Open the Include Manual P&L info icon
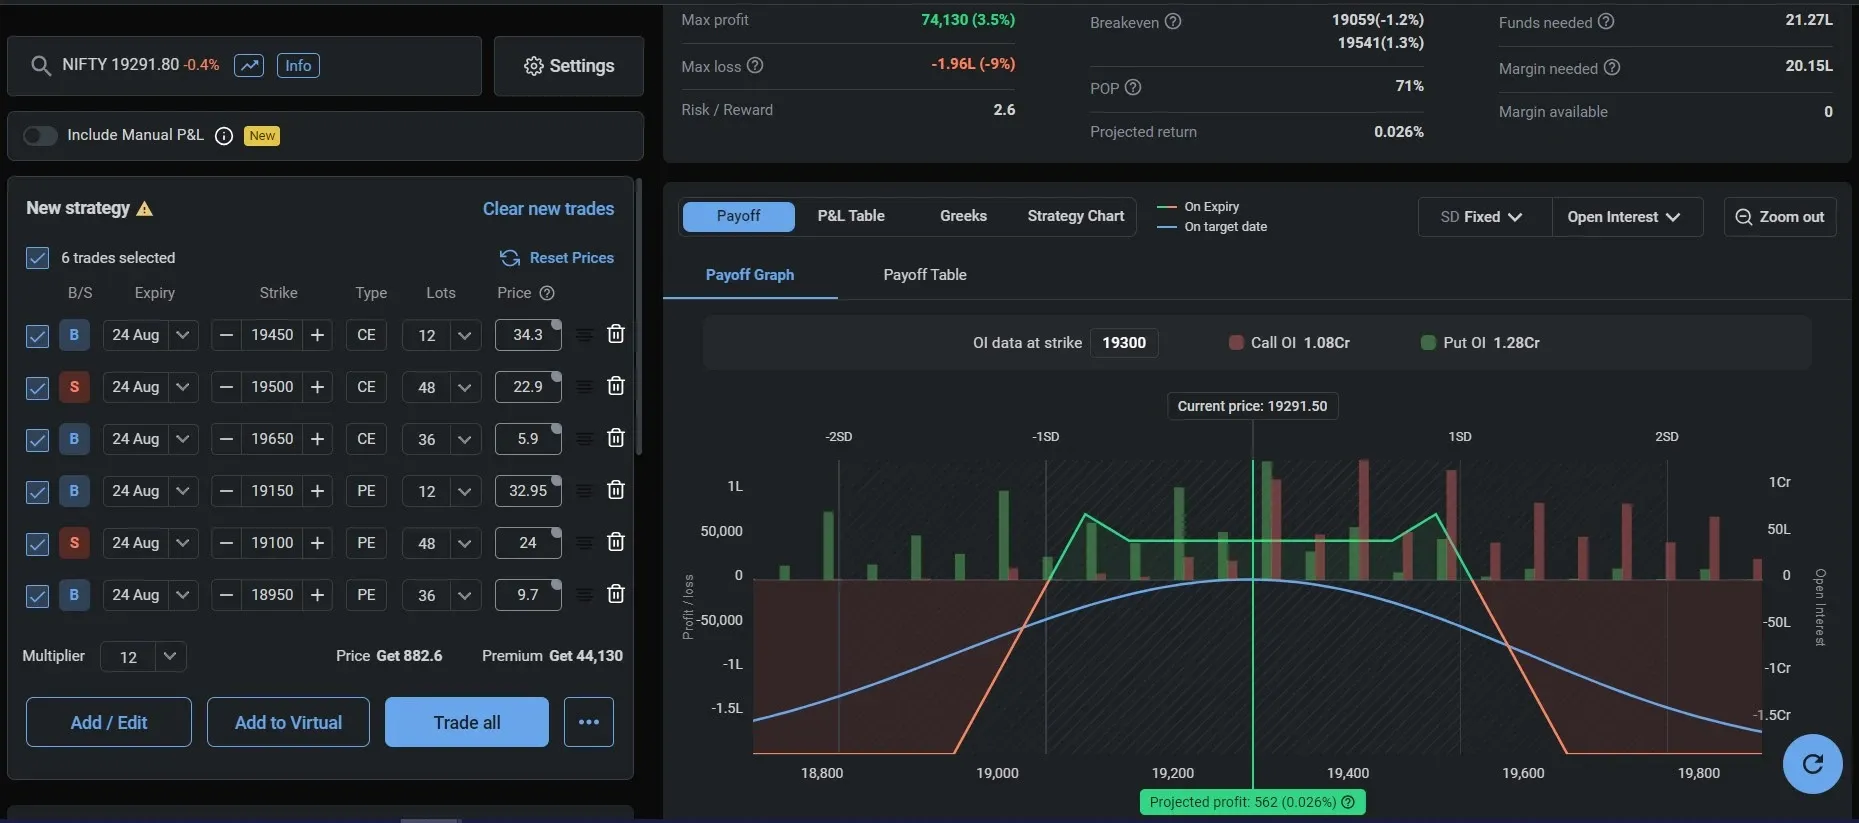The image size is (1859, 823). tap(224, 136)
